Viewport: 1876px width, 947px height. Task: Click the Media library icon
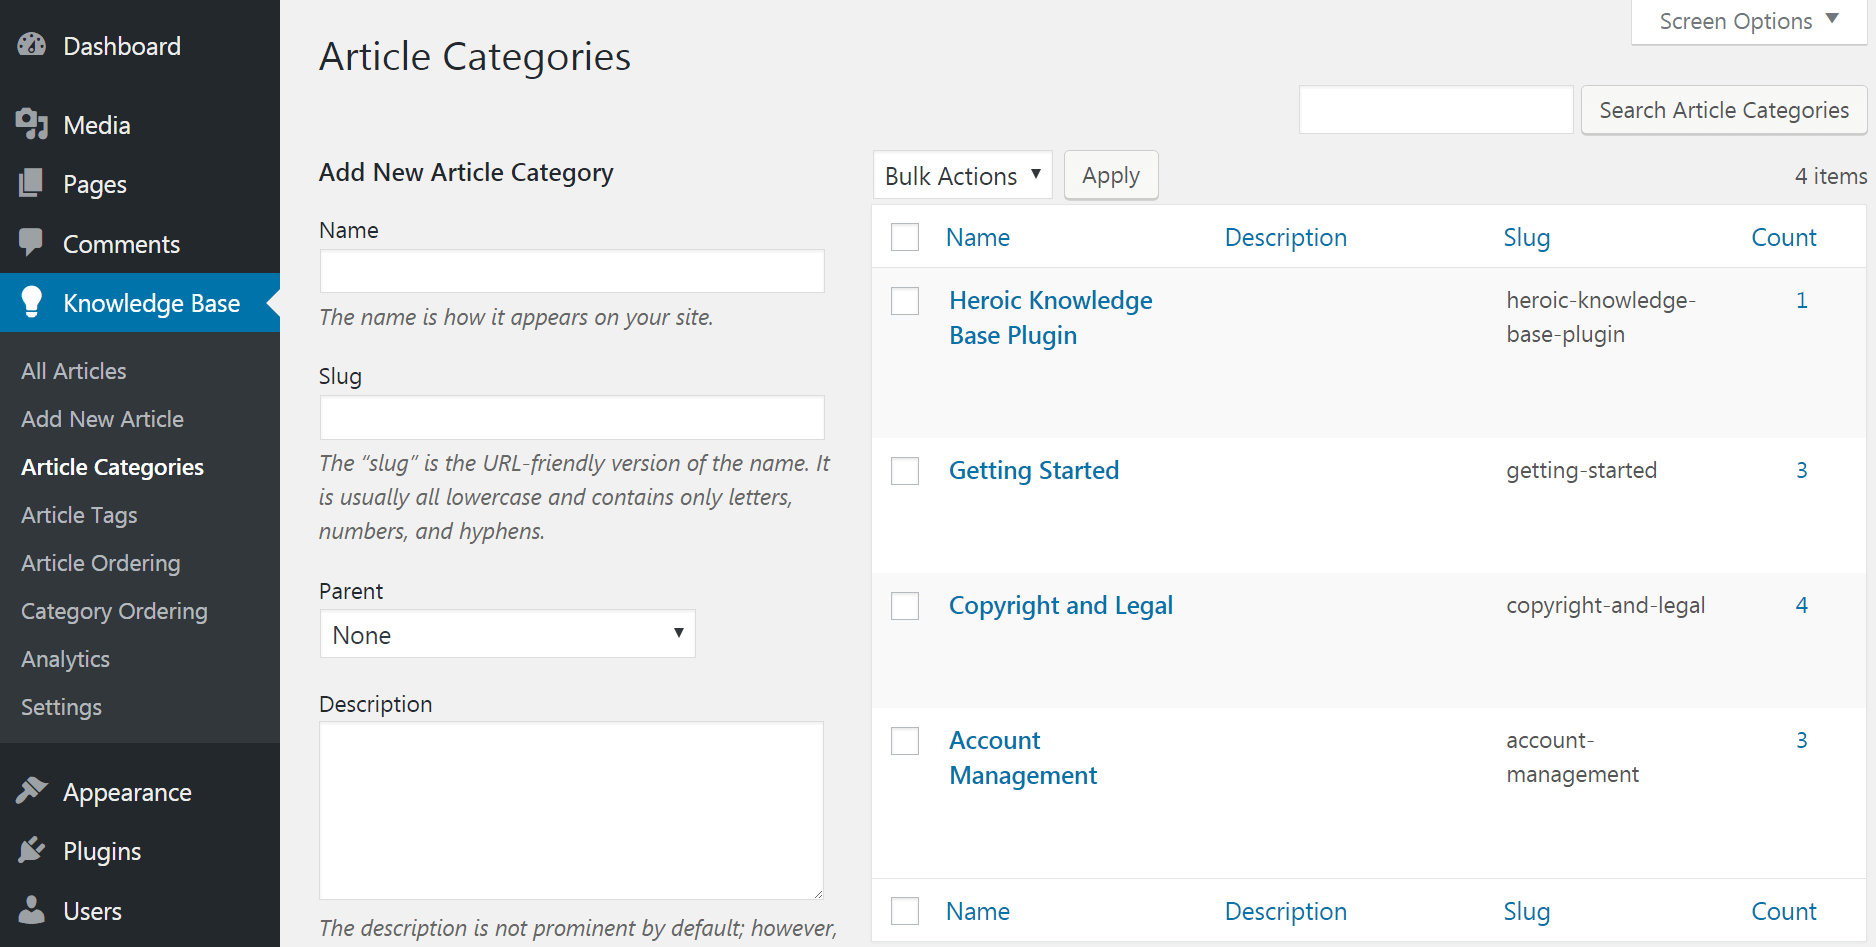(32, 124)
